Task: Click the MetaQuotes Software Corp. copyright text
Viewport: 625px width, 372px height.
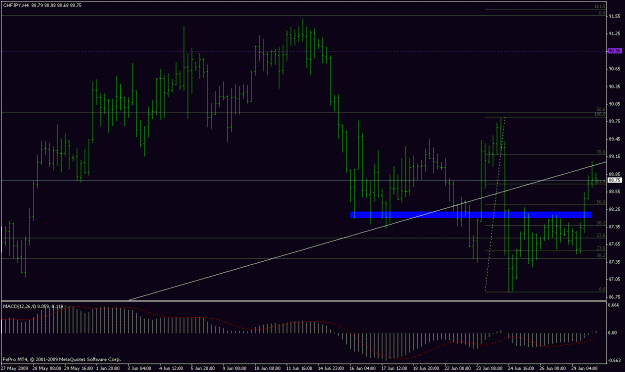Action: tap(62, 359)
